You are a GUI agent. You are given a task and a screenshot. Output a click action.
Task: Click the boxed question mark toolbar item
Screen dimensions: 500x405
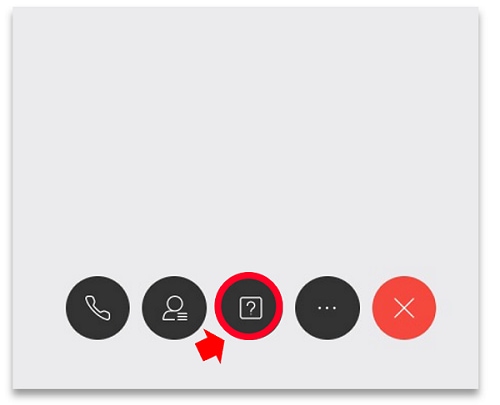[x=249, y=307]
